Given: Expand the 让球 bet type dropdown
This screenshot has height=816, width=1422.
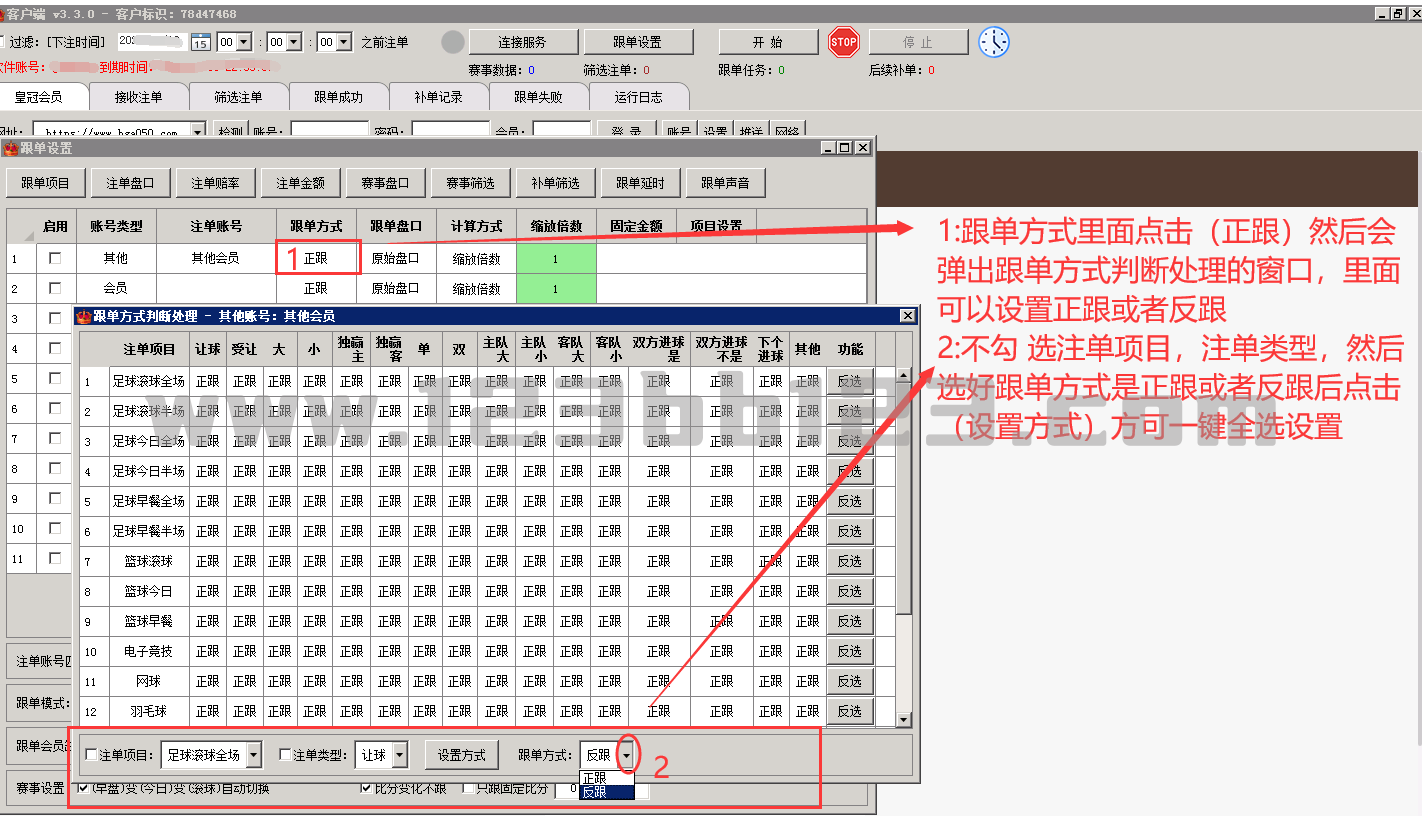Looking at the screenshot, I should click(x=400, y=755).
